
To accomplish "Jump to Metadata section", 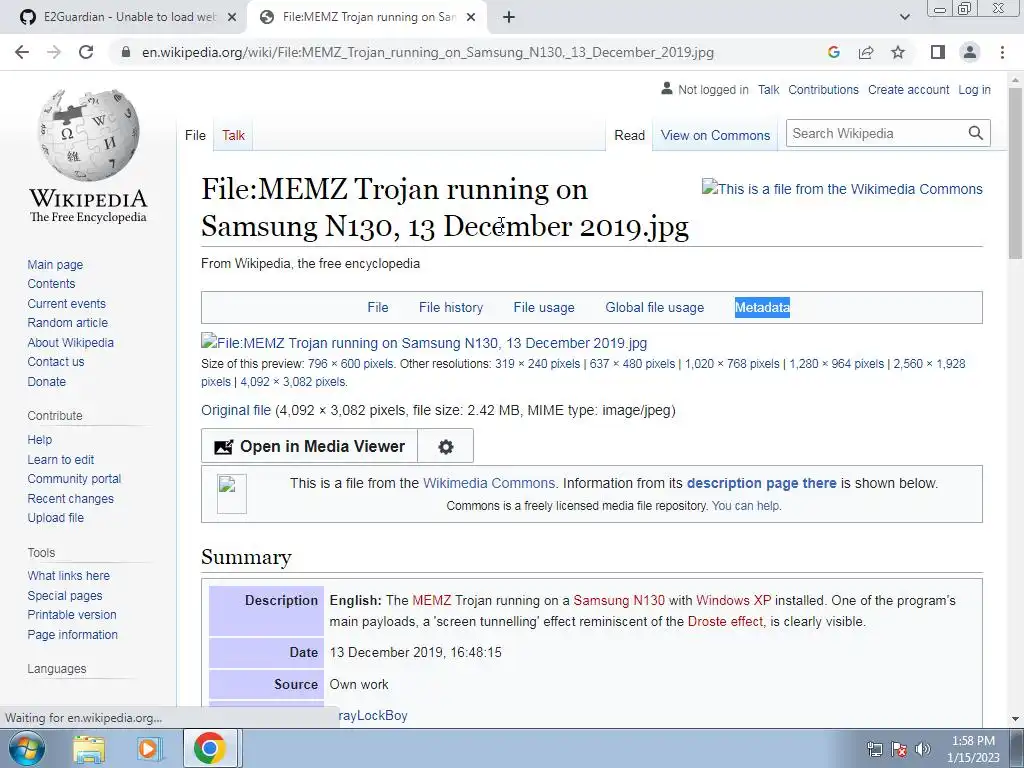I will pos(762,308).
